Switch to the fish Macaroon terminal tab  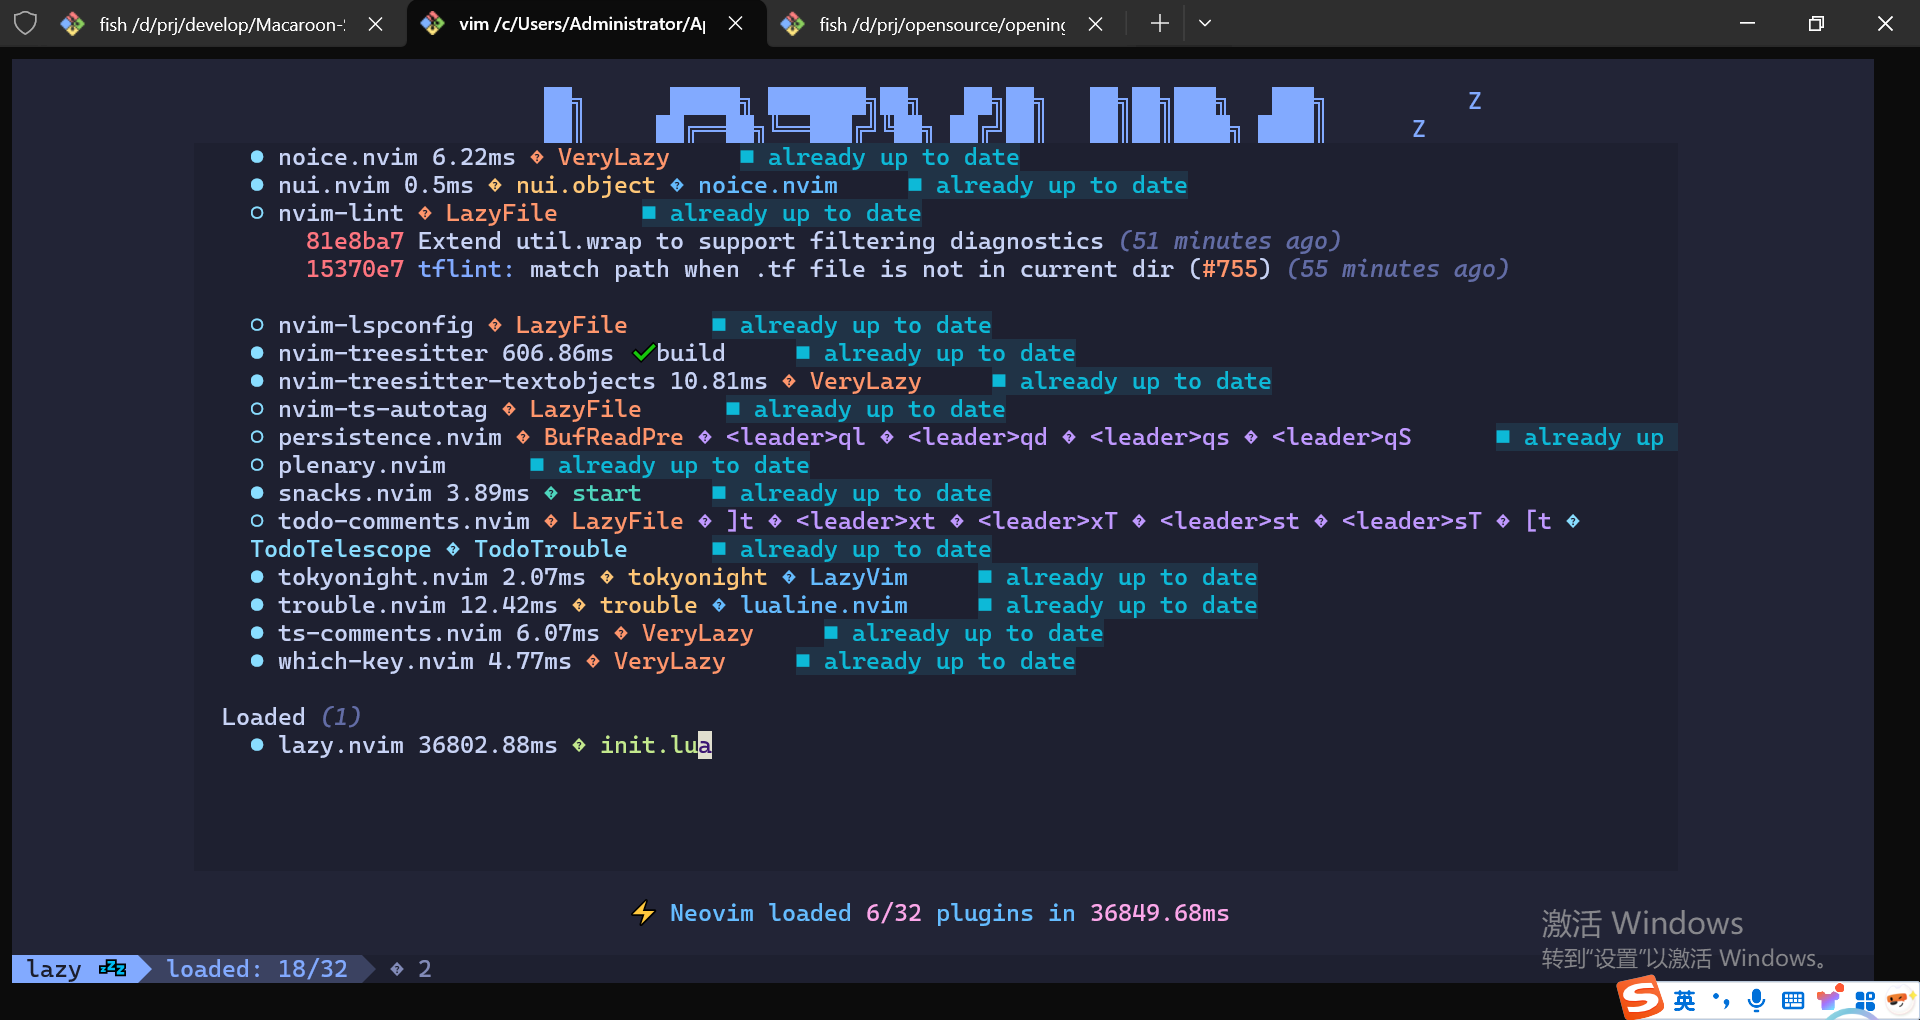222,24
